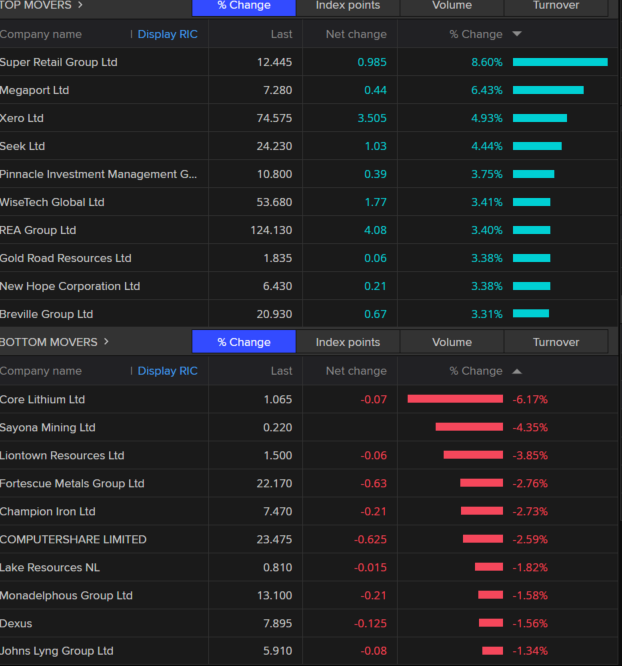Click Computershare net change -0.625
622x666 pixels.
point(370,539)
